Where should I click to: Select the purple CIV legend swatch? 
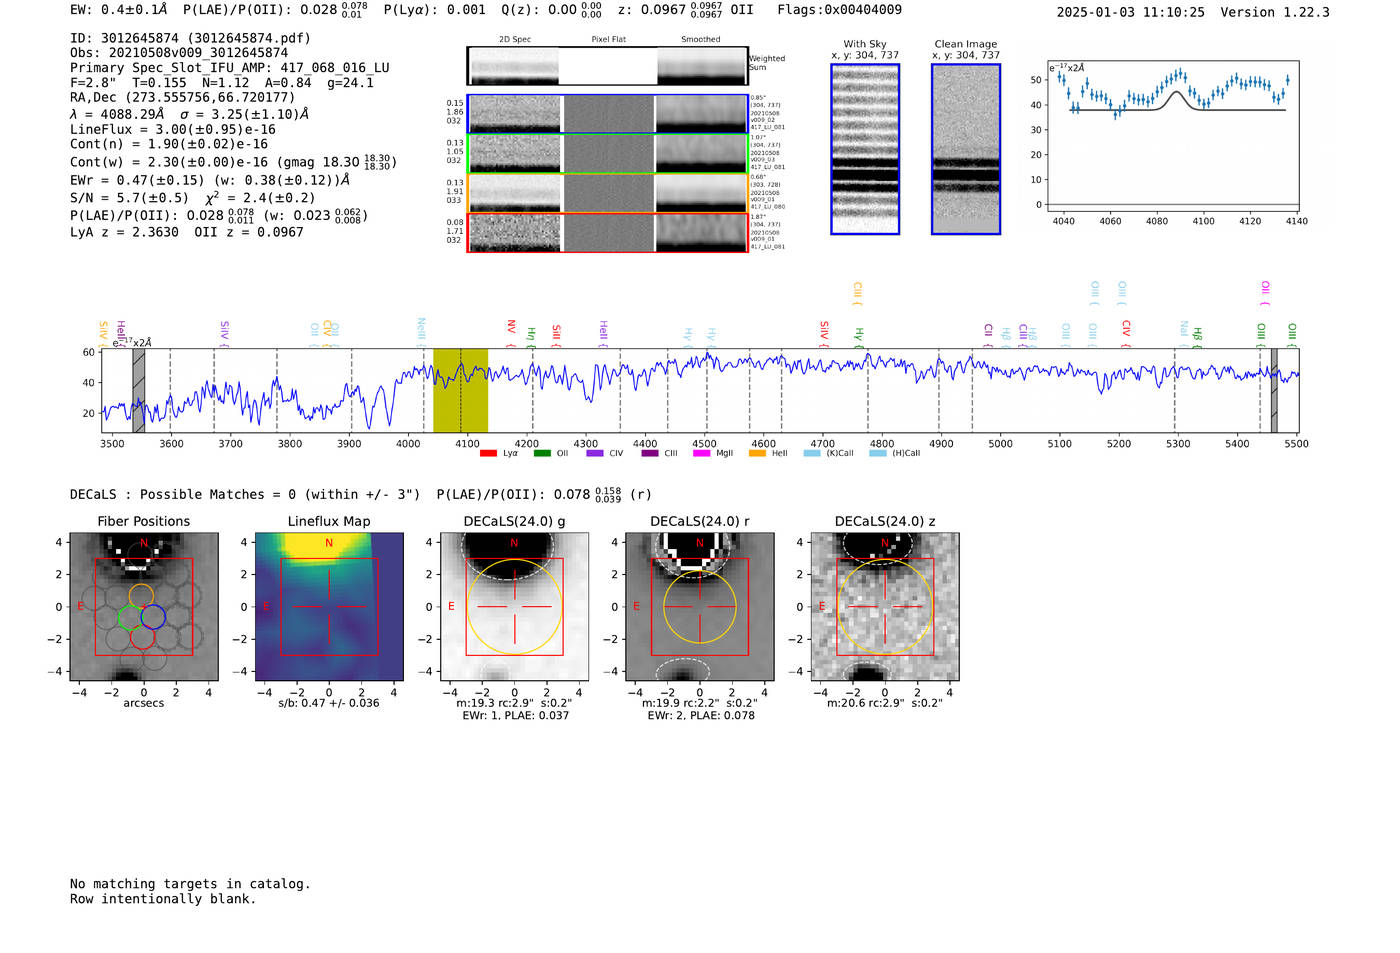[595, 453]
